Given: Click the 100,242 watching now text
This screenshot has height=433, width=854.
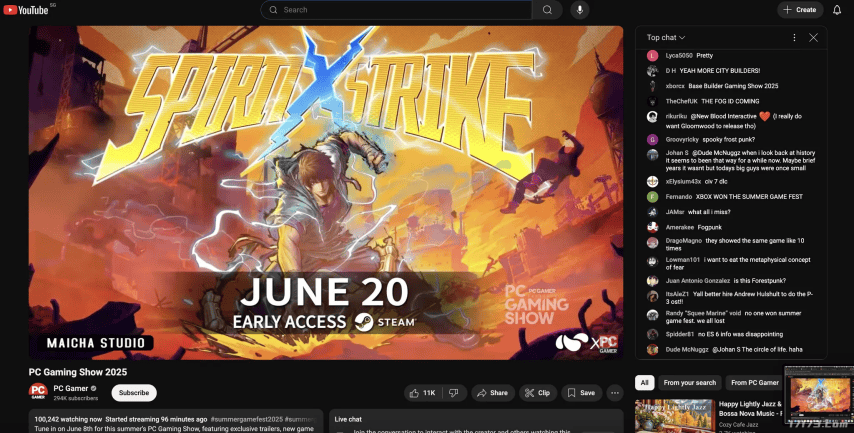Looking at the screenshot, I should (x=68, y=419).
